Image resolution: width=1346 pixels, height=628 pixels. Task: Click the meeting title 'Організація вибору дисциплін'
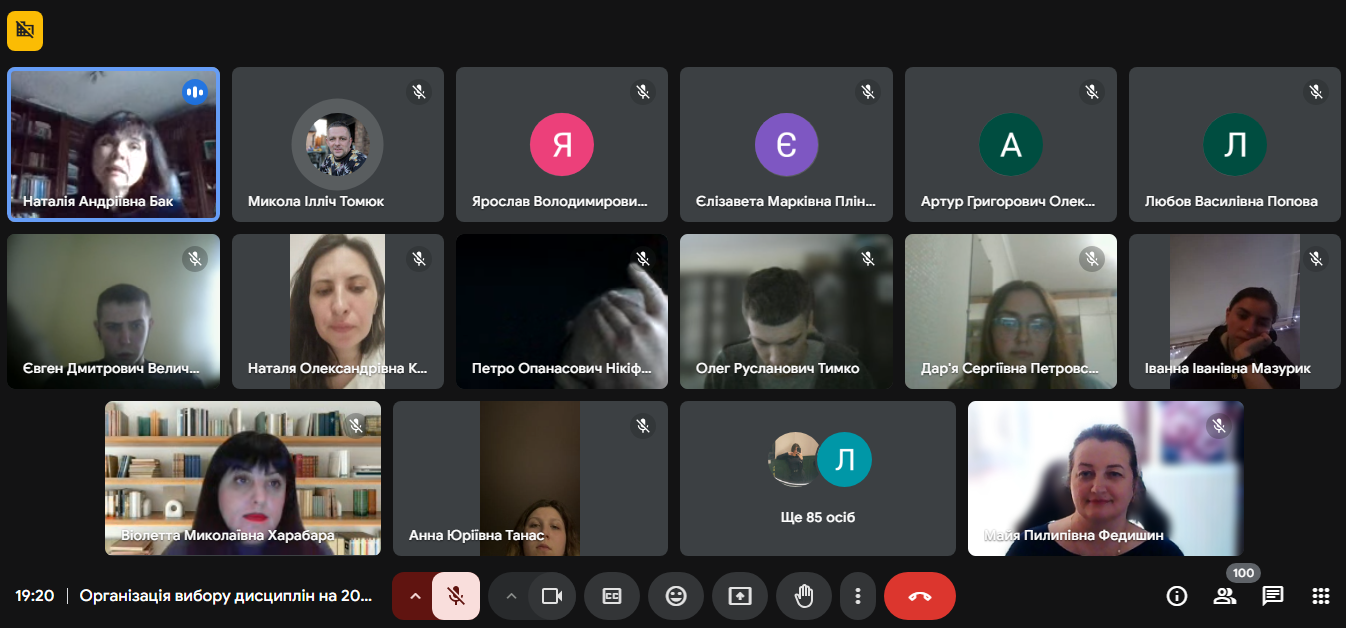(225, 596)
